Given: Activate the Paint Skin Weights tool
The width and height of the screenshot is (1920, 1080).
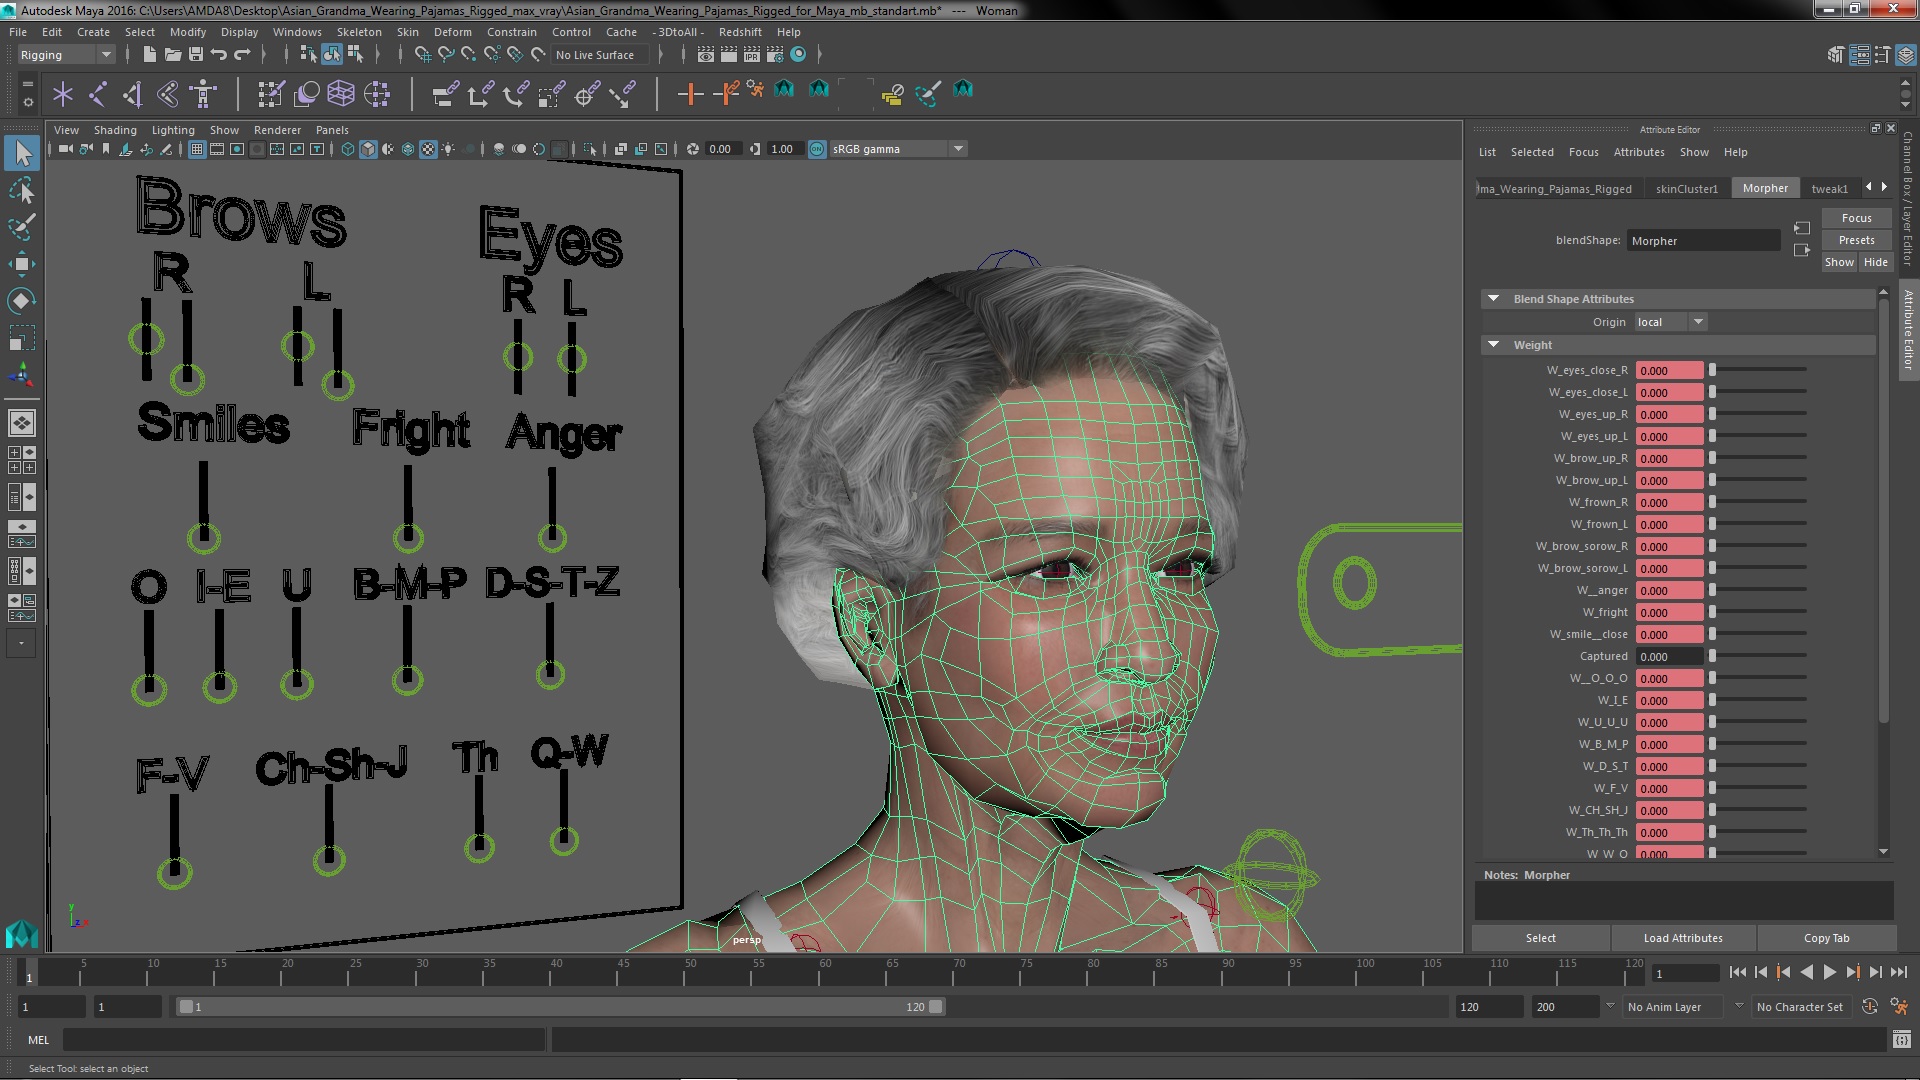Looking at the screenshot, I should point(271,95).
